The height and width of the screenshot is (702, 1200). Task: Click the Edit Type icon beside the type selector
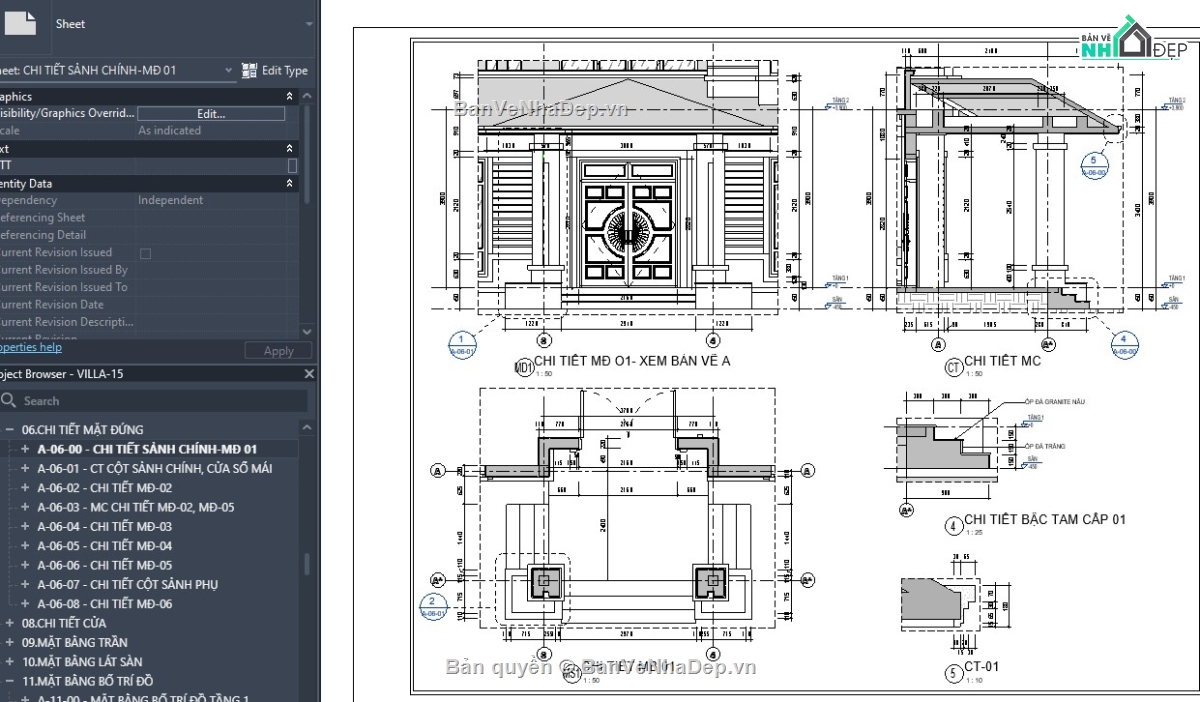pyautogui.click(x=248, y=70)
